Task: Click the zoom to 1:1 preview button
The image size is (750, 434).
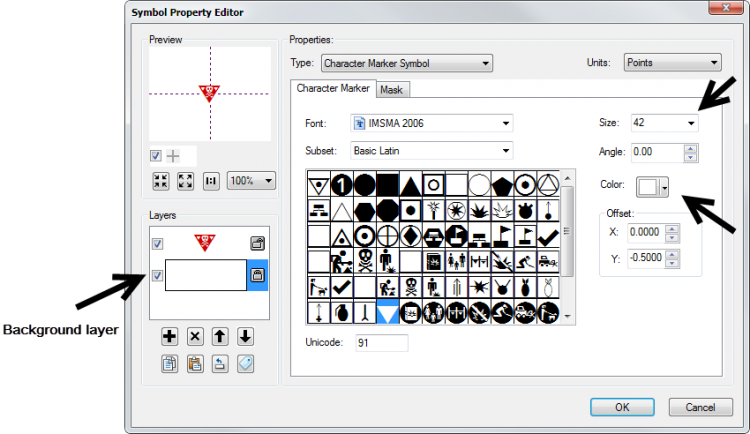Action: click(x=211, y=181)
